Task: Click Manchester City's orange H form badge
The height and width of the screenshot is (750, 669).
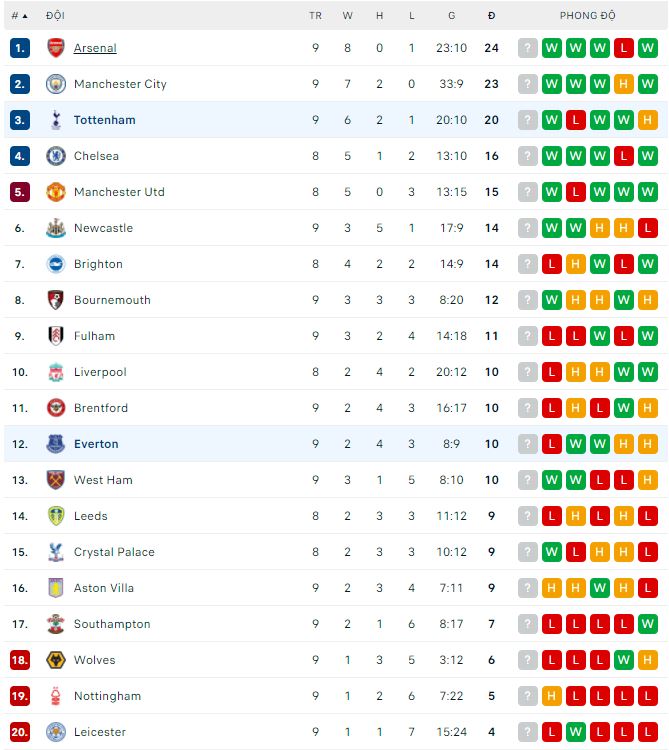Action: tap(624, 84)
